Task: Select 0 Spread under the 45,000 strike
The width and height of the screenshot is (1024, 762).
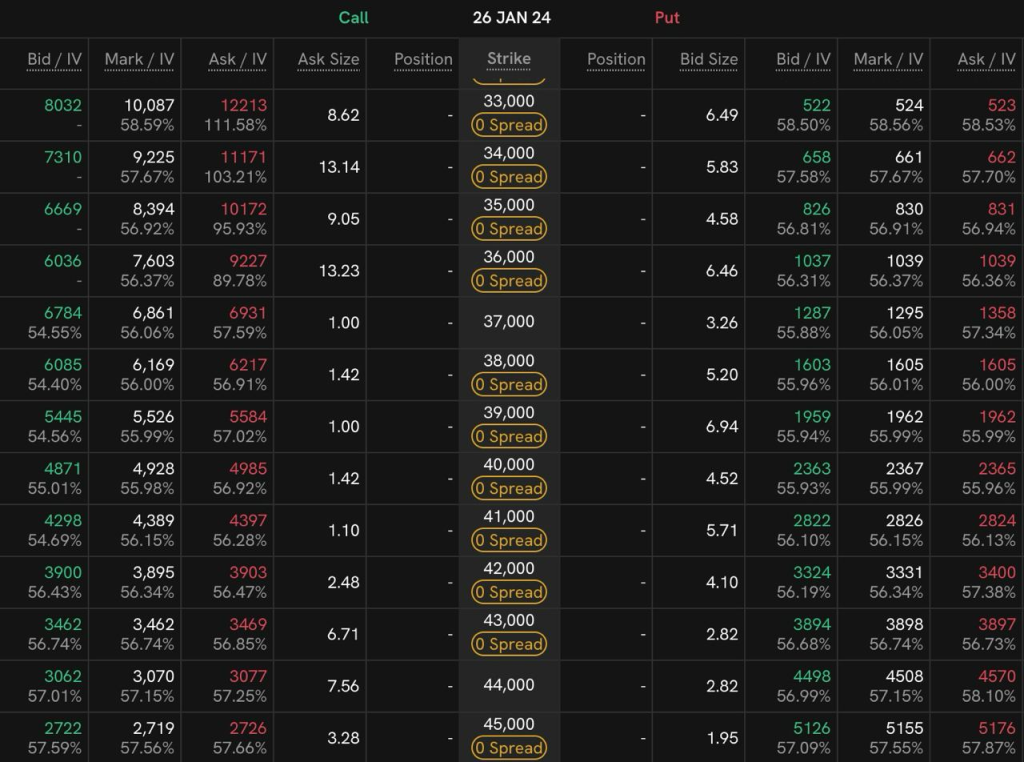Action: (509, 748)
